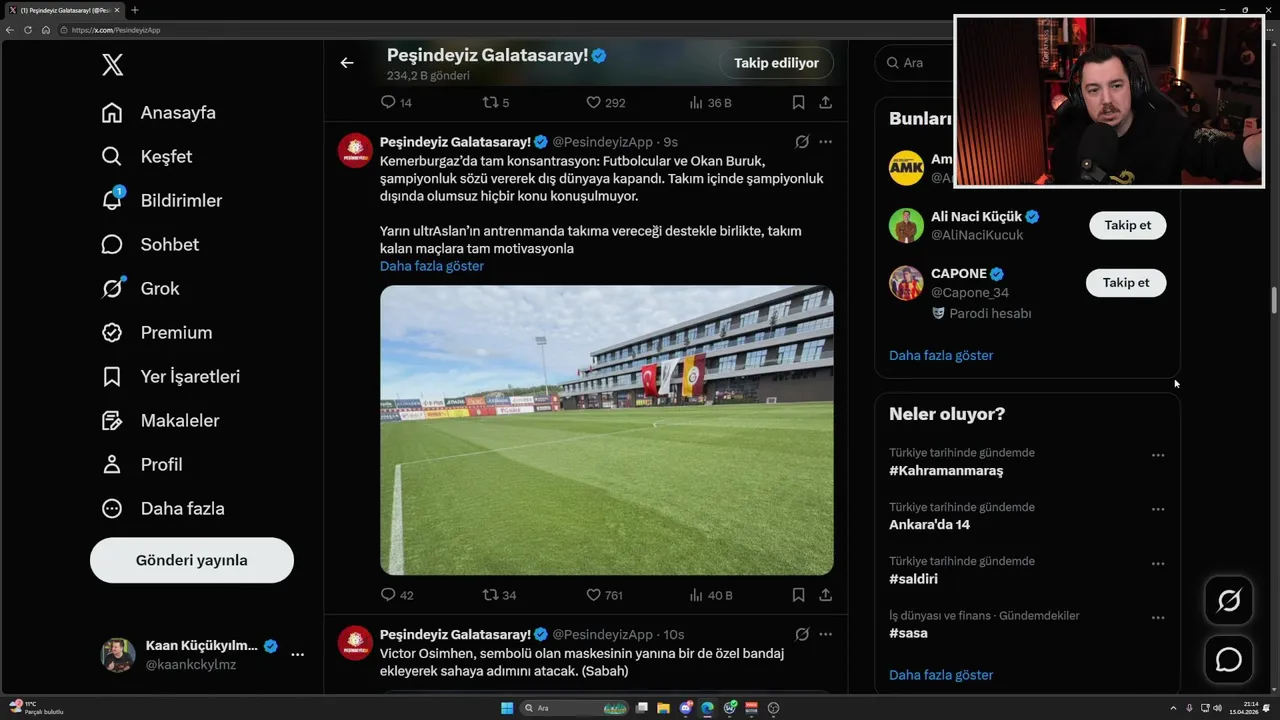Screen dimensions: 1280x720
Task: Open Peşindeyiz Galatasaray avatar on Kemerburgaz post
Action: coord(355,150)
